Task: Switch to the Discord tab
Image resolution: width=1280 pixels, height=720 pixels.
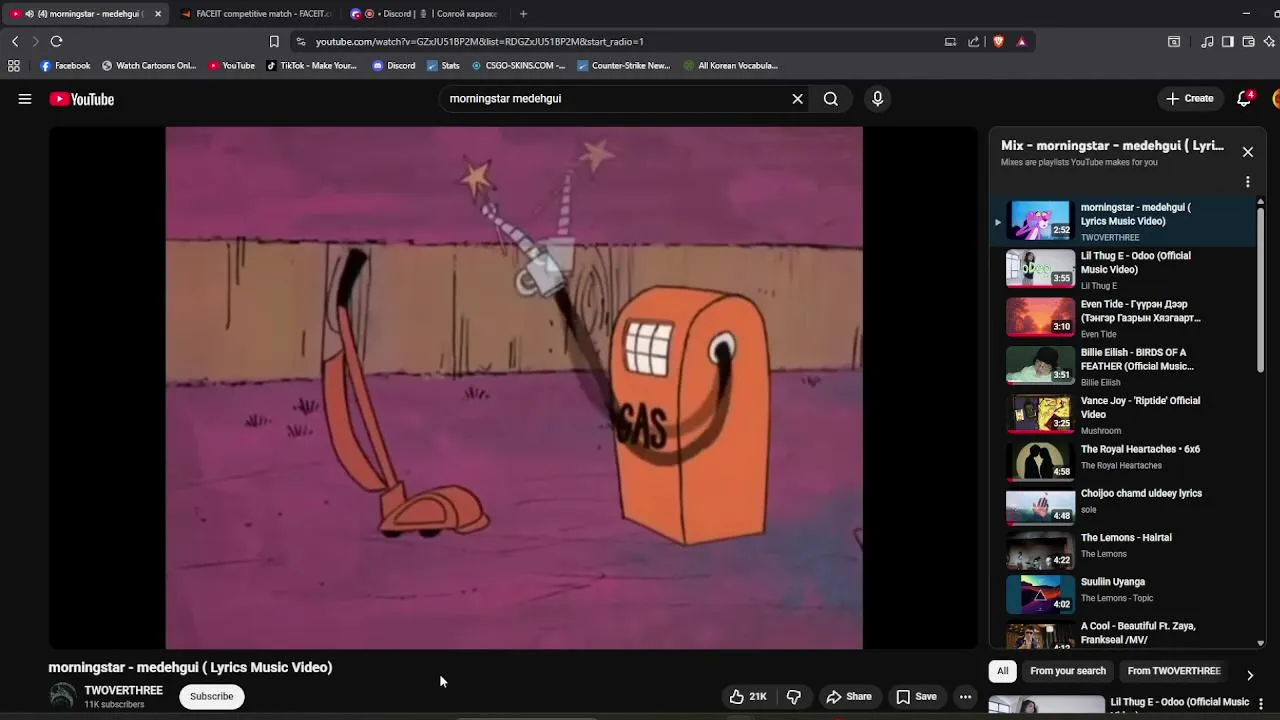Action: [x=425, y=14]
